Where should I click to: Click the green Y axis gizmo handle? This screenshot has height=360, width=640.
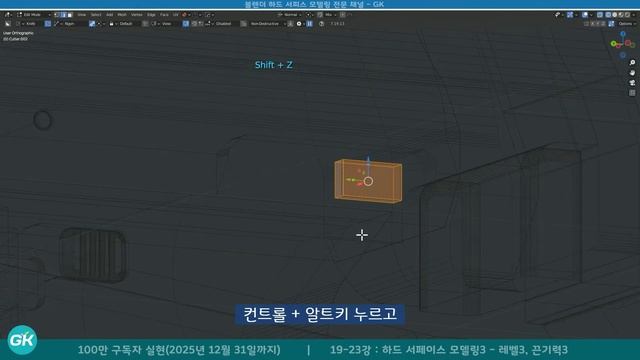[x=613, y=44]
